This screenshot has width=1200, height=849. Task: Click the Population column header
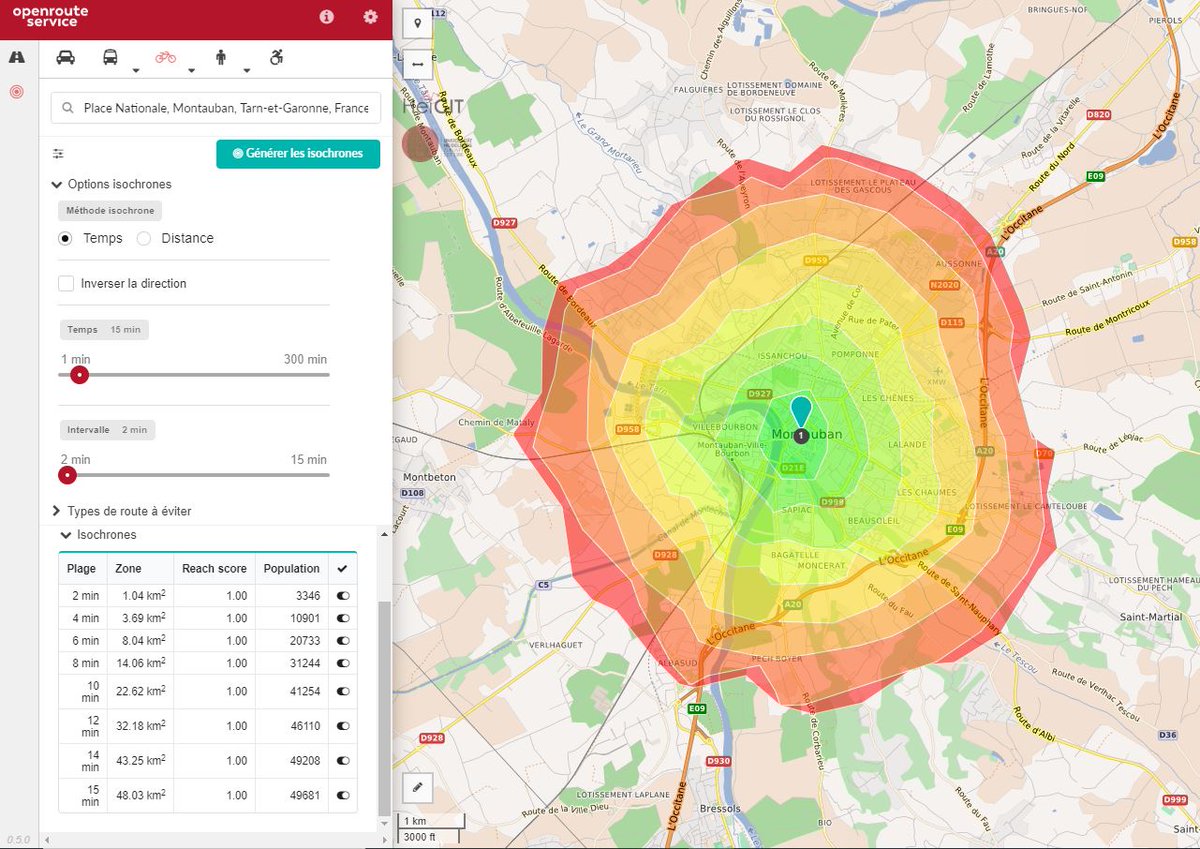pyautogui.click(x=292, y=568)
